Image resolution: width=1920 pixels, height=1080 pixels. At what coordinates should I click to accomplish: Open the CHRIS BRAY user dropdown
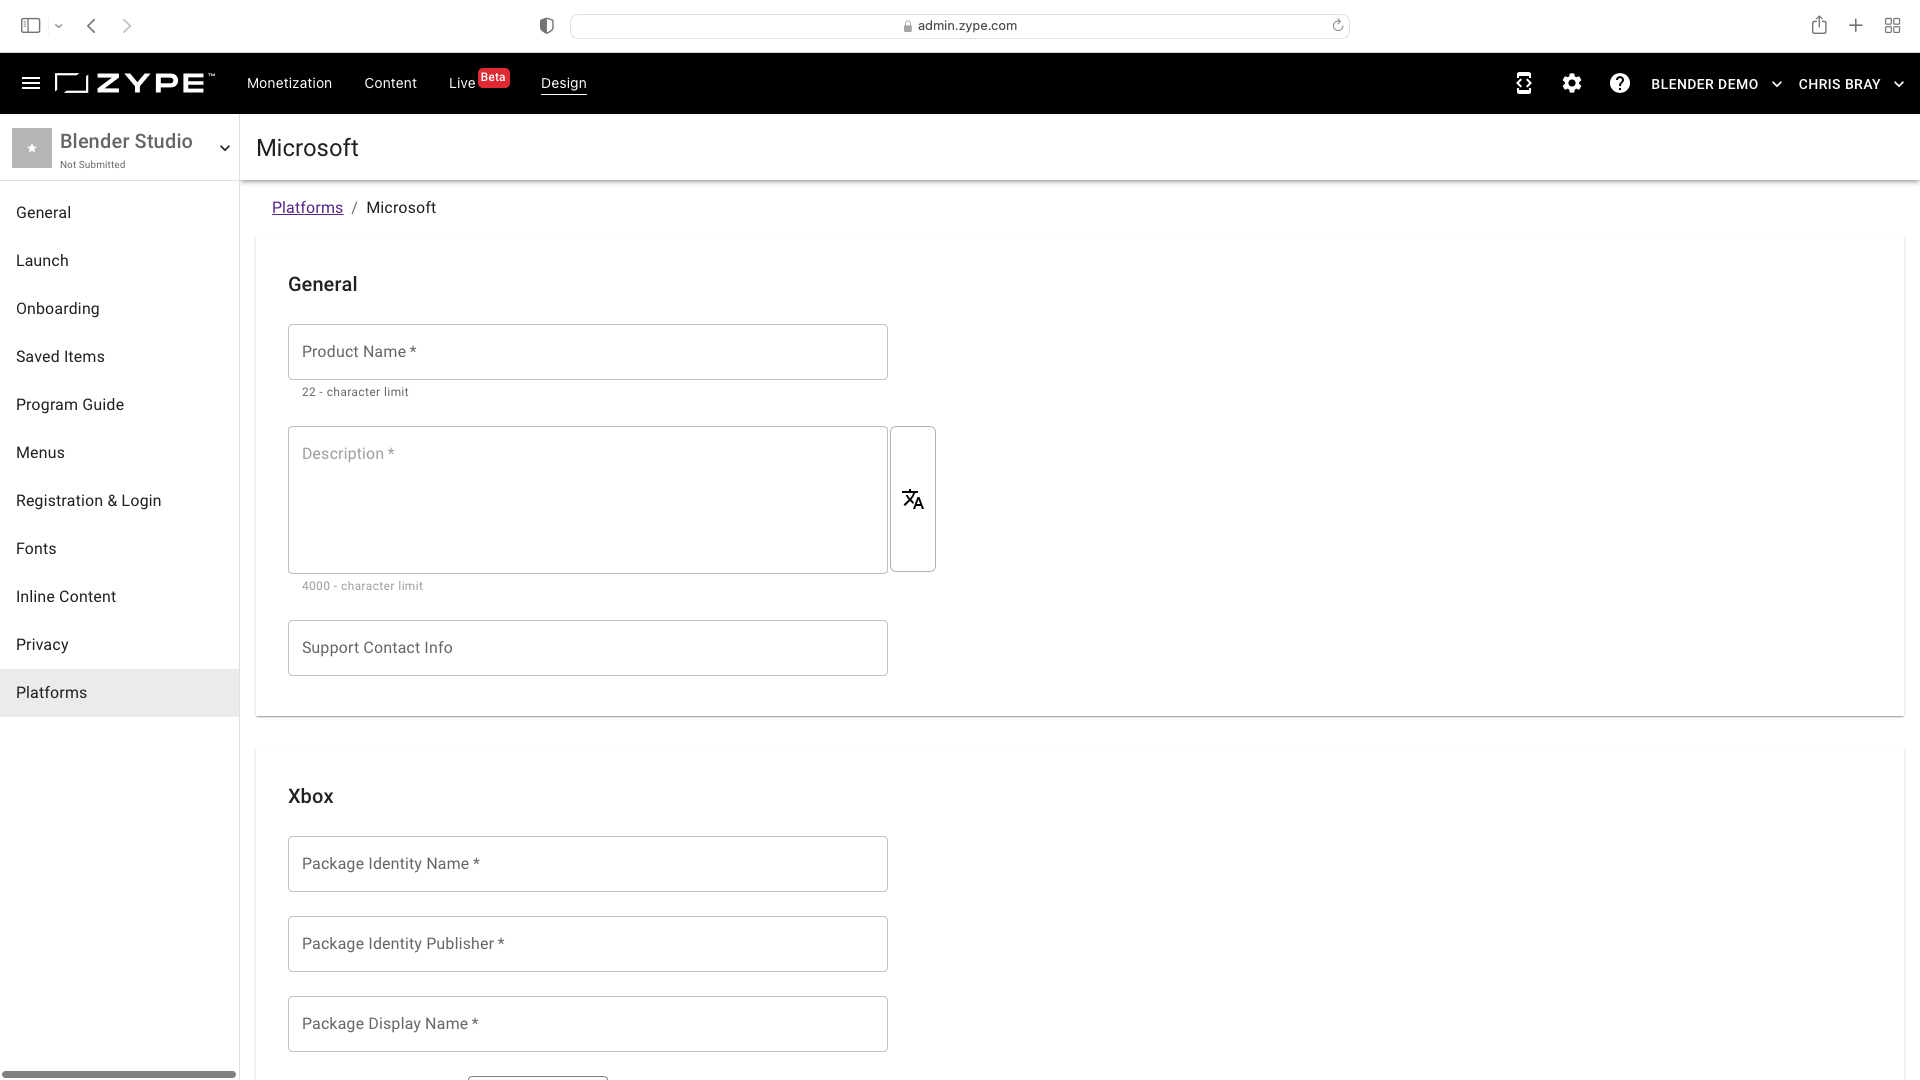tap(1851, 84)
